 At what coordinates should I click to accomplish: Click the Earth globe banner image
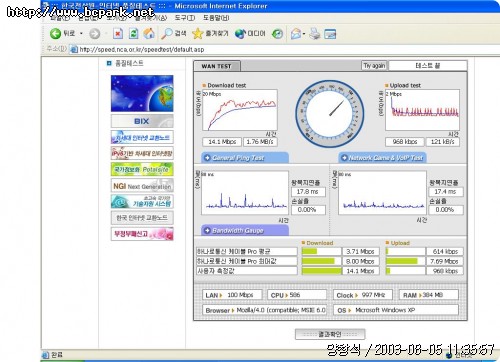point(142,93)
